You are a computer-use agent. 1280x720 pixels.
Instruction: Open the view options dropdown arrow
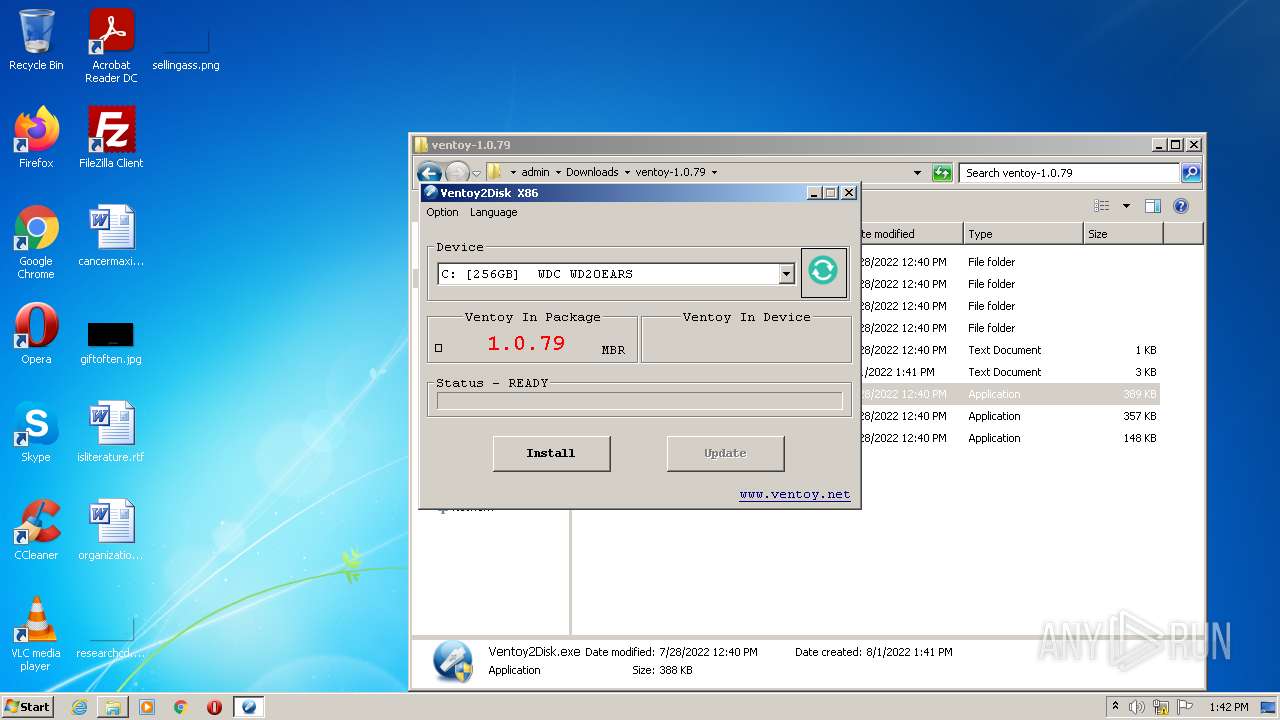pyautogui.click(x=1126, y=206)
